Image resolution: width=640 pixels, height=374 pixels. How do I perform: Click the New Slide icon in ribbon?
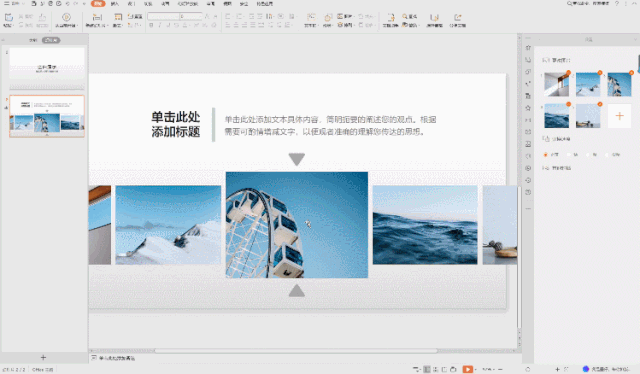97,17
